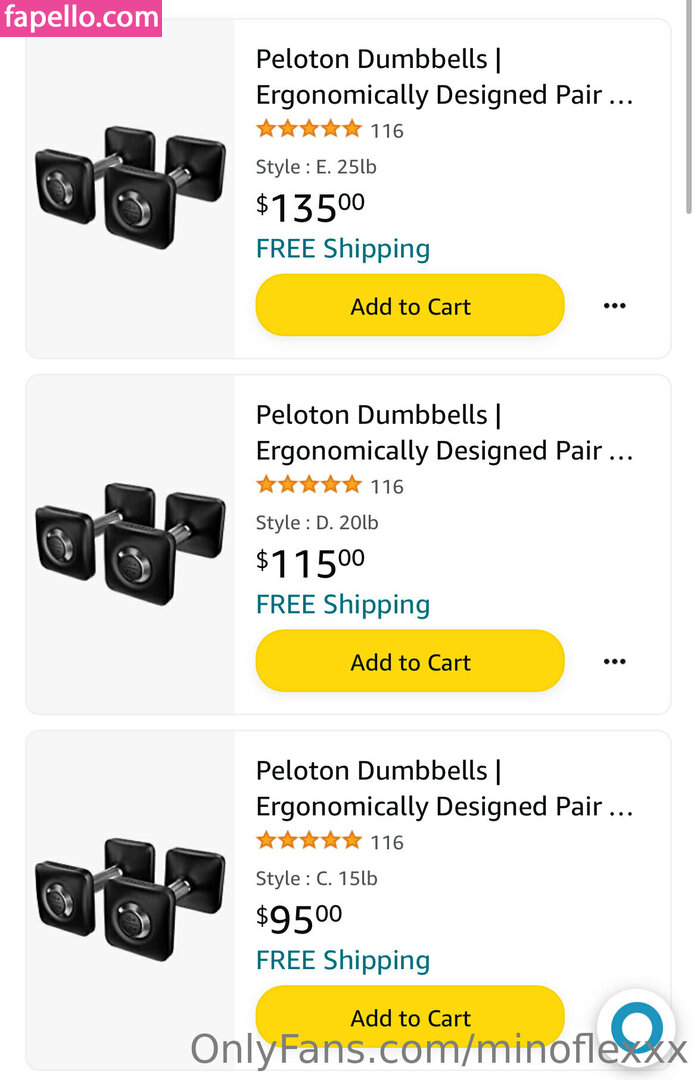View star ratings for the 15lb dumbbells
This screenshot has width=697, height=1080.
309,841
